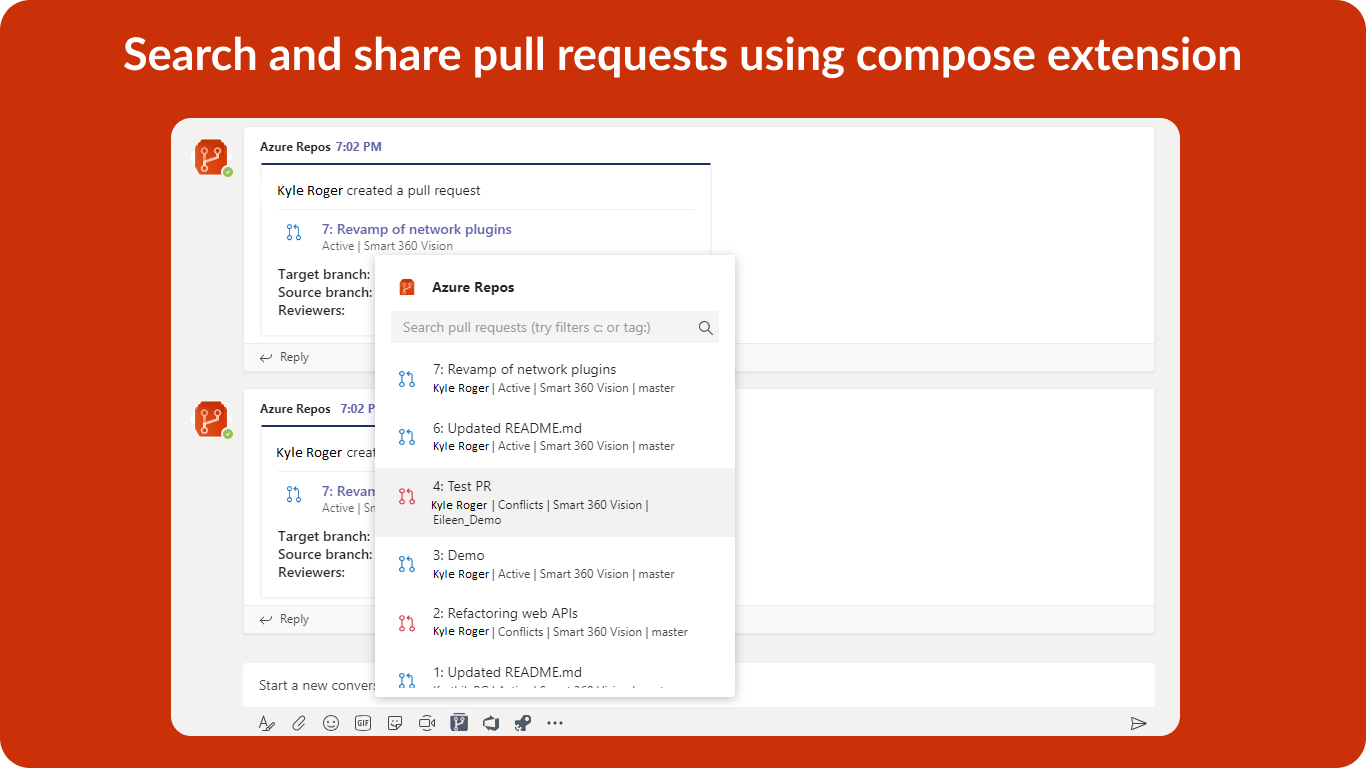Viewport: 1366px width, 768px height.
Task: Send the message with arrow icon
Action: point(1138,723)
